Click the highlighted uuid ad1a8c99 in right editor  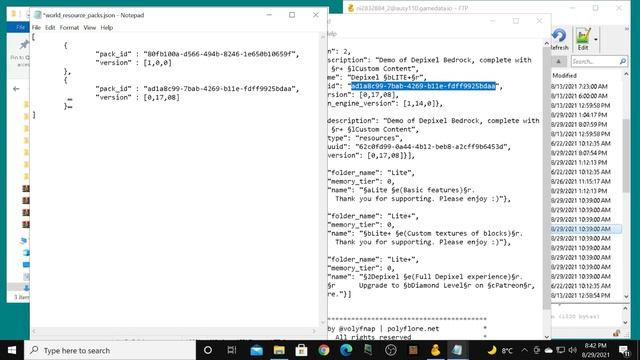[x=423, y=86]
